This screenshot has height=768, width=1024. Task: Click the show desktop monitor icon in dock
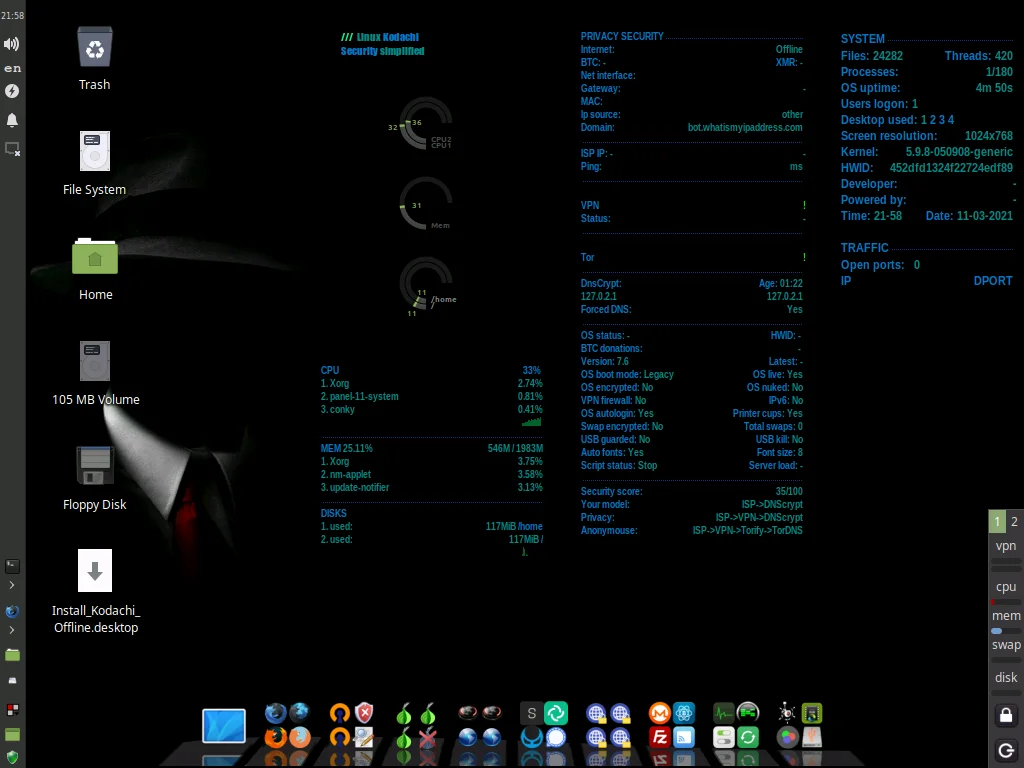(223, 727)
